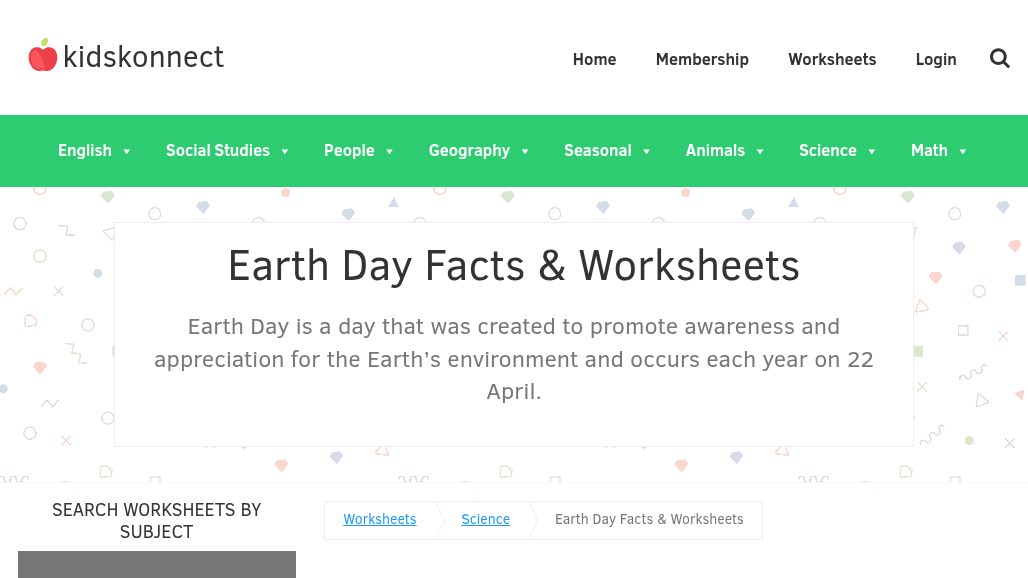
Task: Click the Login link
Action: [936, 59]
